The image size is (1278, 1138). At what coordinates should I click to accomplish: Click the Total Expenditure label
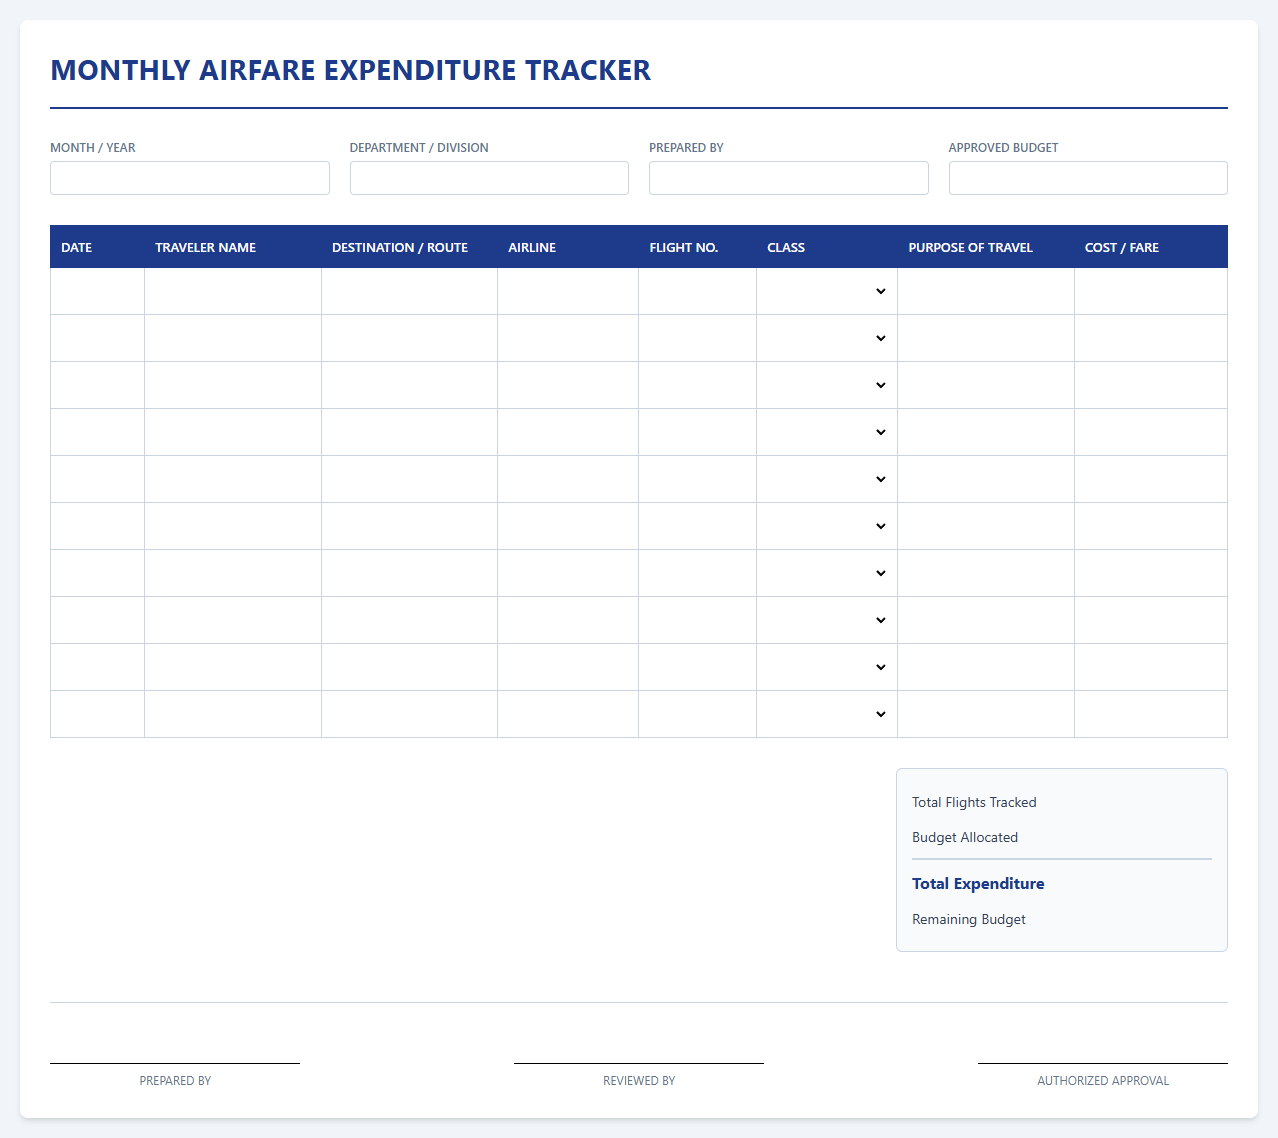[x=978, y=884]
